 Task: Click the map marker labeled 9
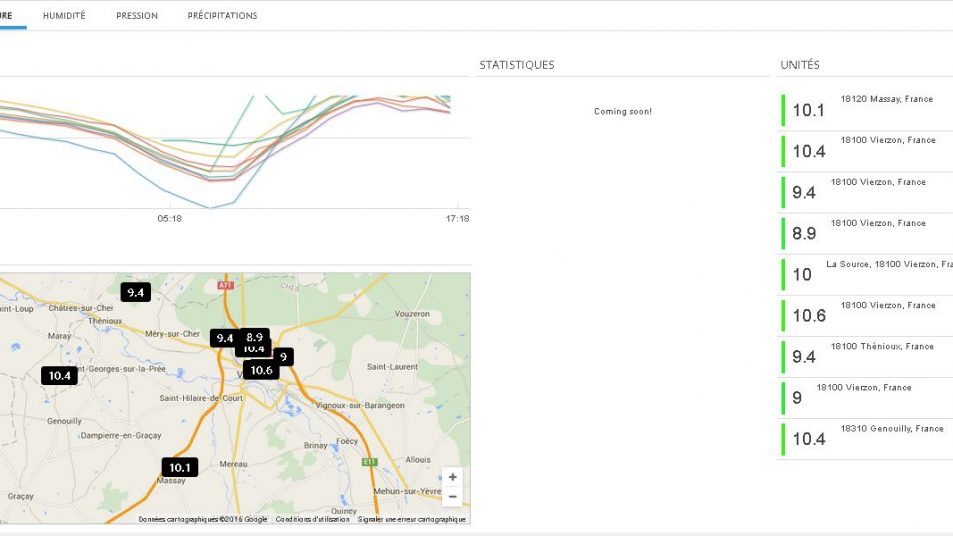pos(283,356)
